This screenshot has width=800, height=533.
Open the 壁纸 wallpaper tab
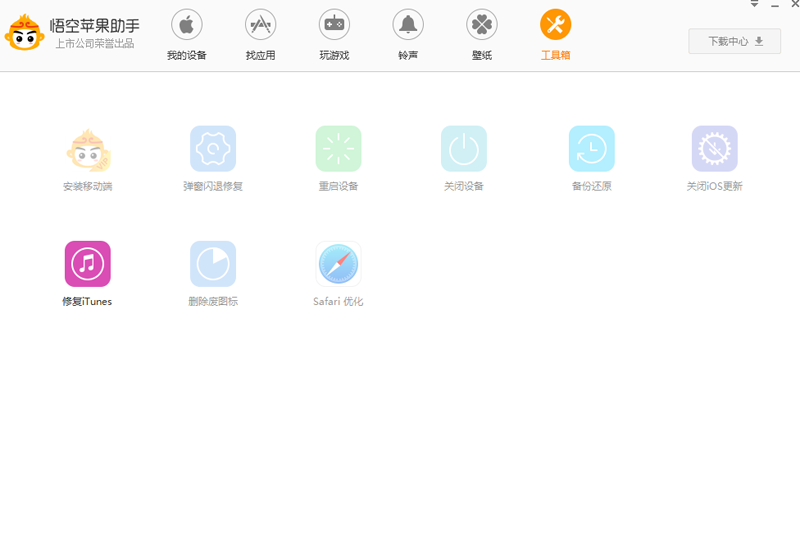(x=481, y=35)
